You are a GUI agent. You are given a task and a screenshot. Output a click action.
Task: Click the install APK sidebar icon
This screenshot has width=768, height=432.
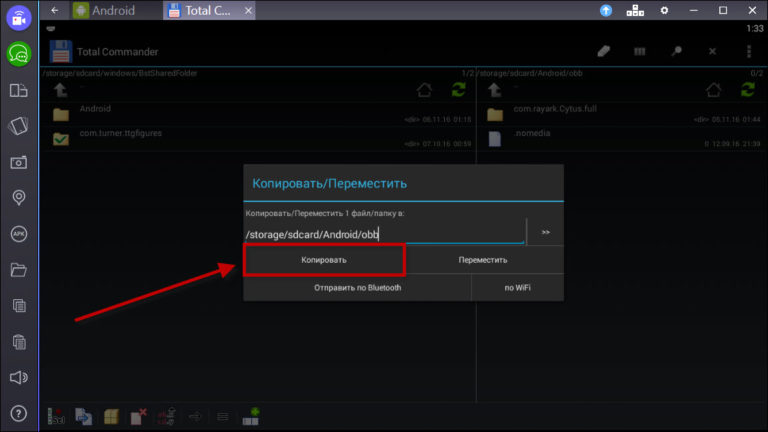[18, 233]
